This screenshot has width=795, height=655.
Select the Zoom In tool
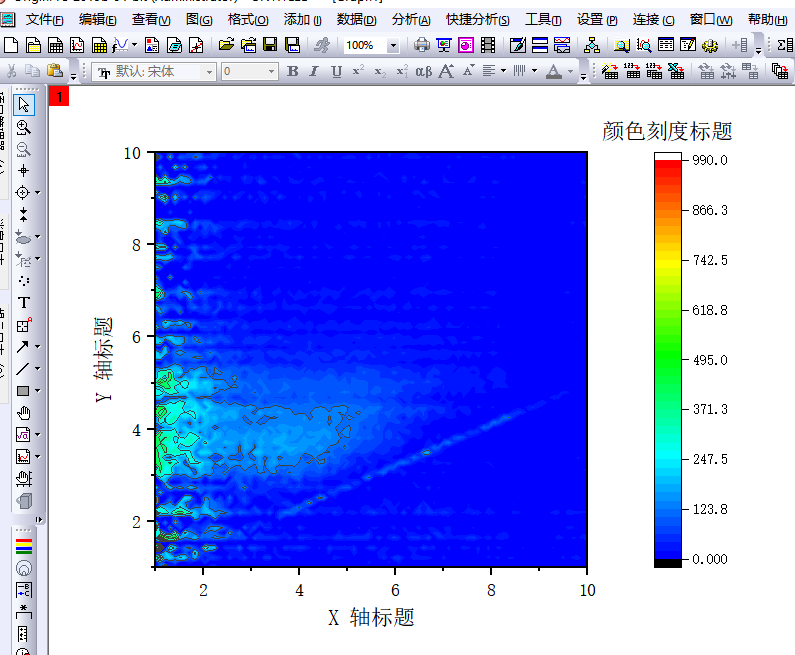click(23, 127)
